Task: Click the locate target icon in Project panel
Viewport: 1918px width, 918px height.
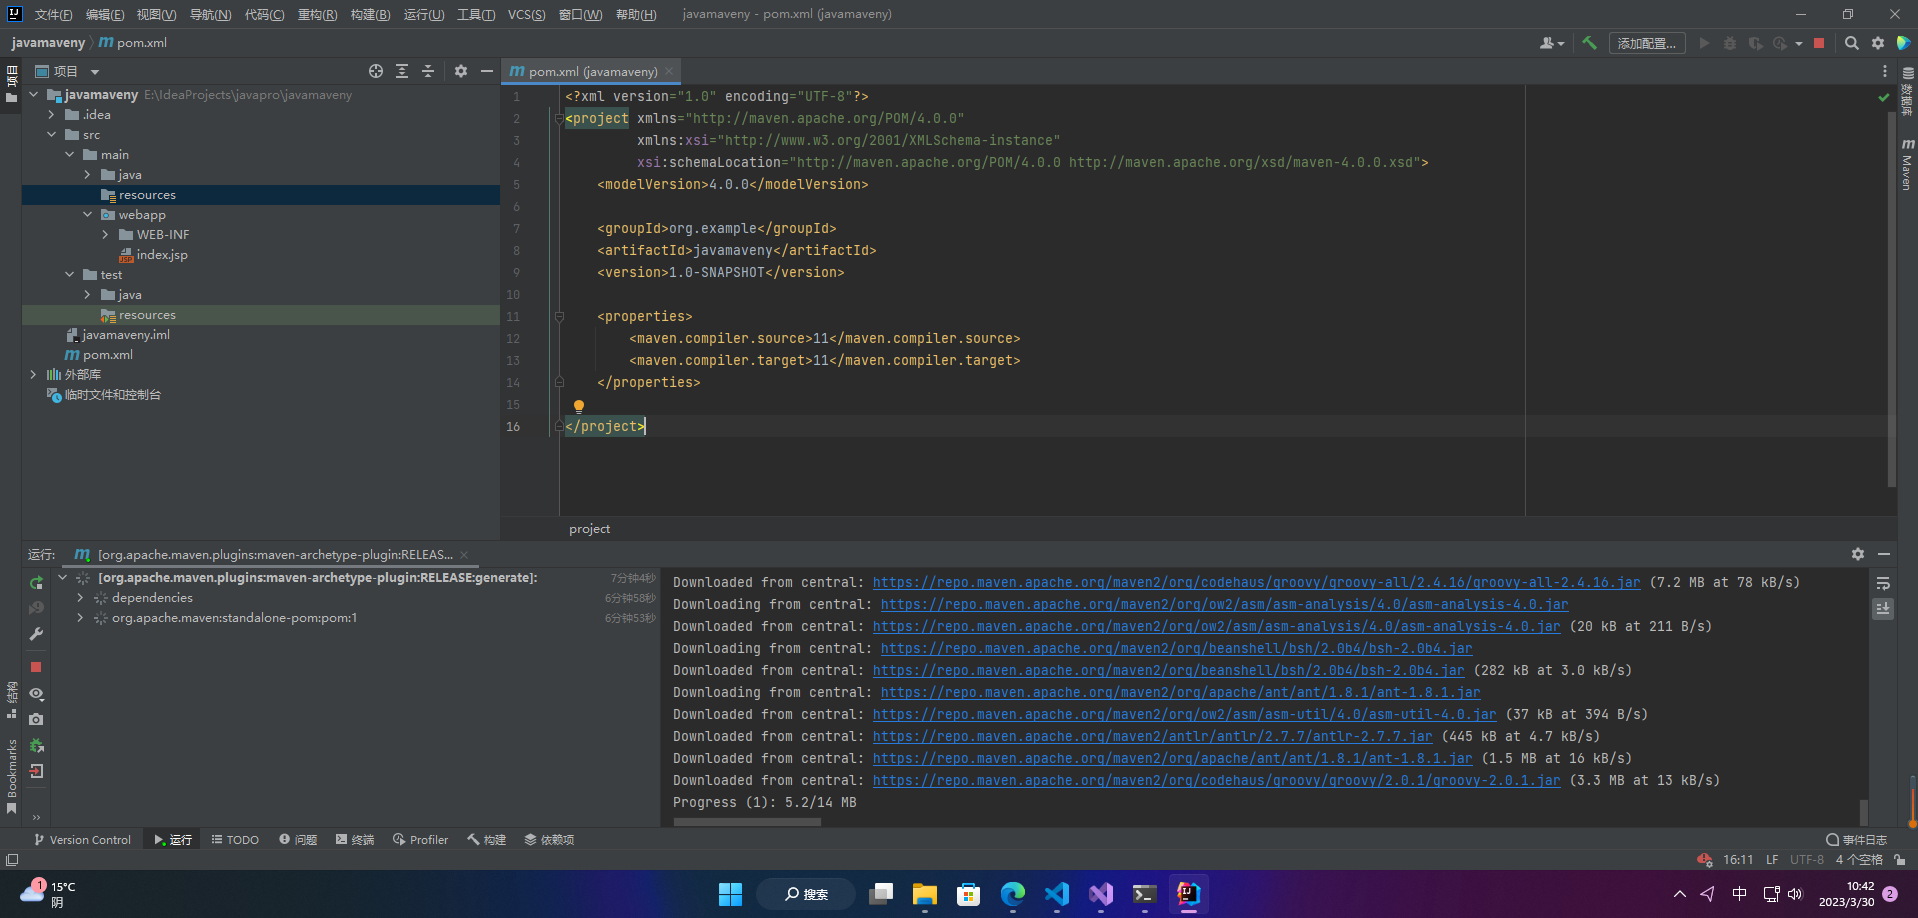Action: (x=376, y=71)
